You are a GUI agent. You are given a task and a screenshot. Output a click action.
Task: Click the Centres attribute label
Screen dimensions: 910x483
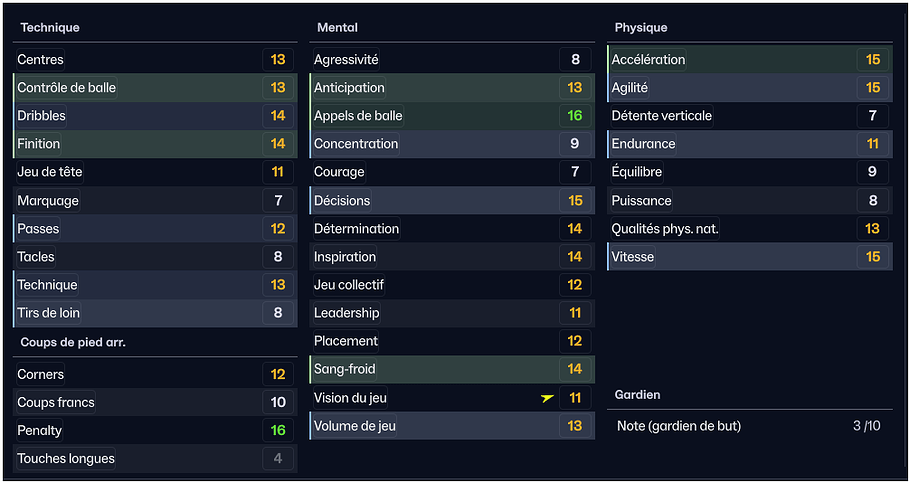point(41,60)
